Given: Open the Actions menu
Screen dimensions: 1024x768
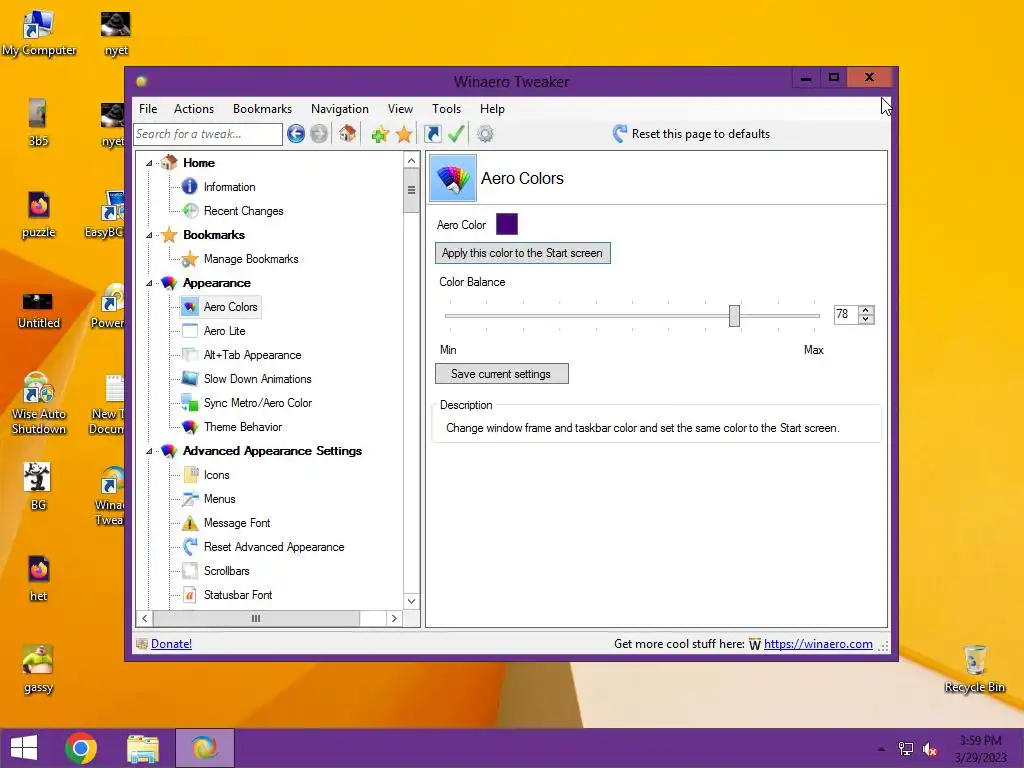Looking at the screenshot, I should tap(194, 109).
